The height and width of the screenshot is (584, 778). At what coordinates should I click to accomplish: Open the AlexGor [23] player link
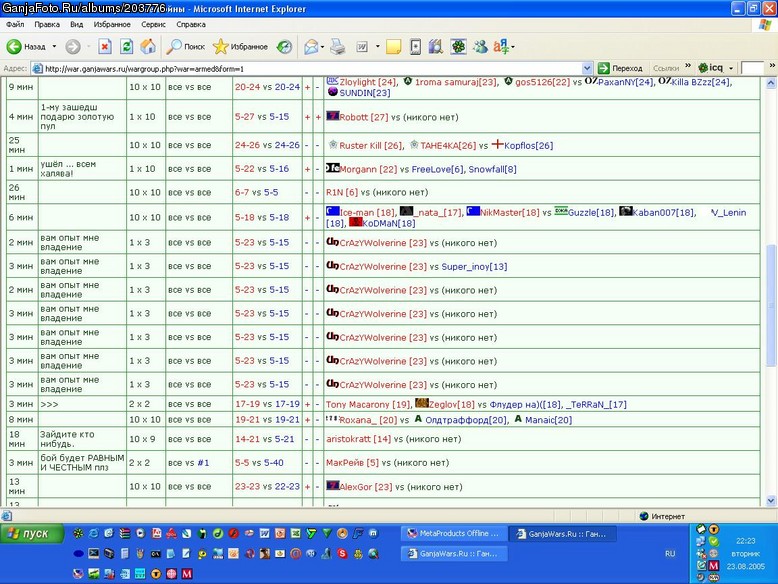coord(366,487)
